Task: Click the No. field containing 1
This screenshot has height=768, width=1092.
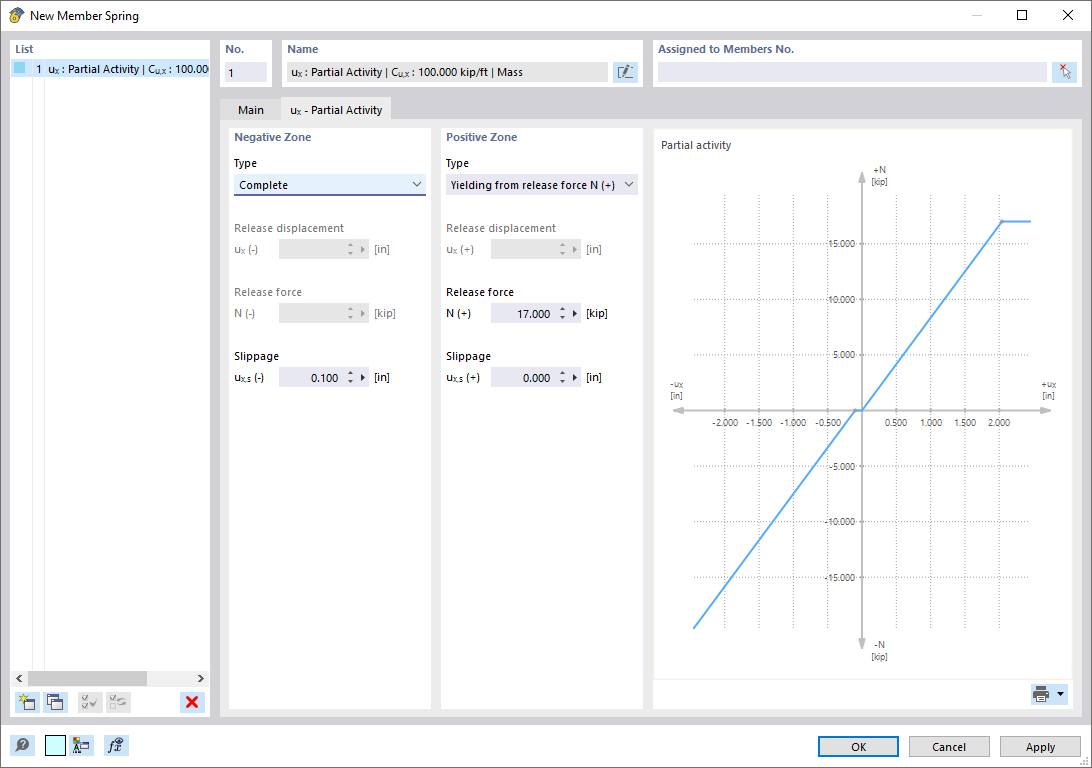Action: click(x=246, y=72)
